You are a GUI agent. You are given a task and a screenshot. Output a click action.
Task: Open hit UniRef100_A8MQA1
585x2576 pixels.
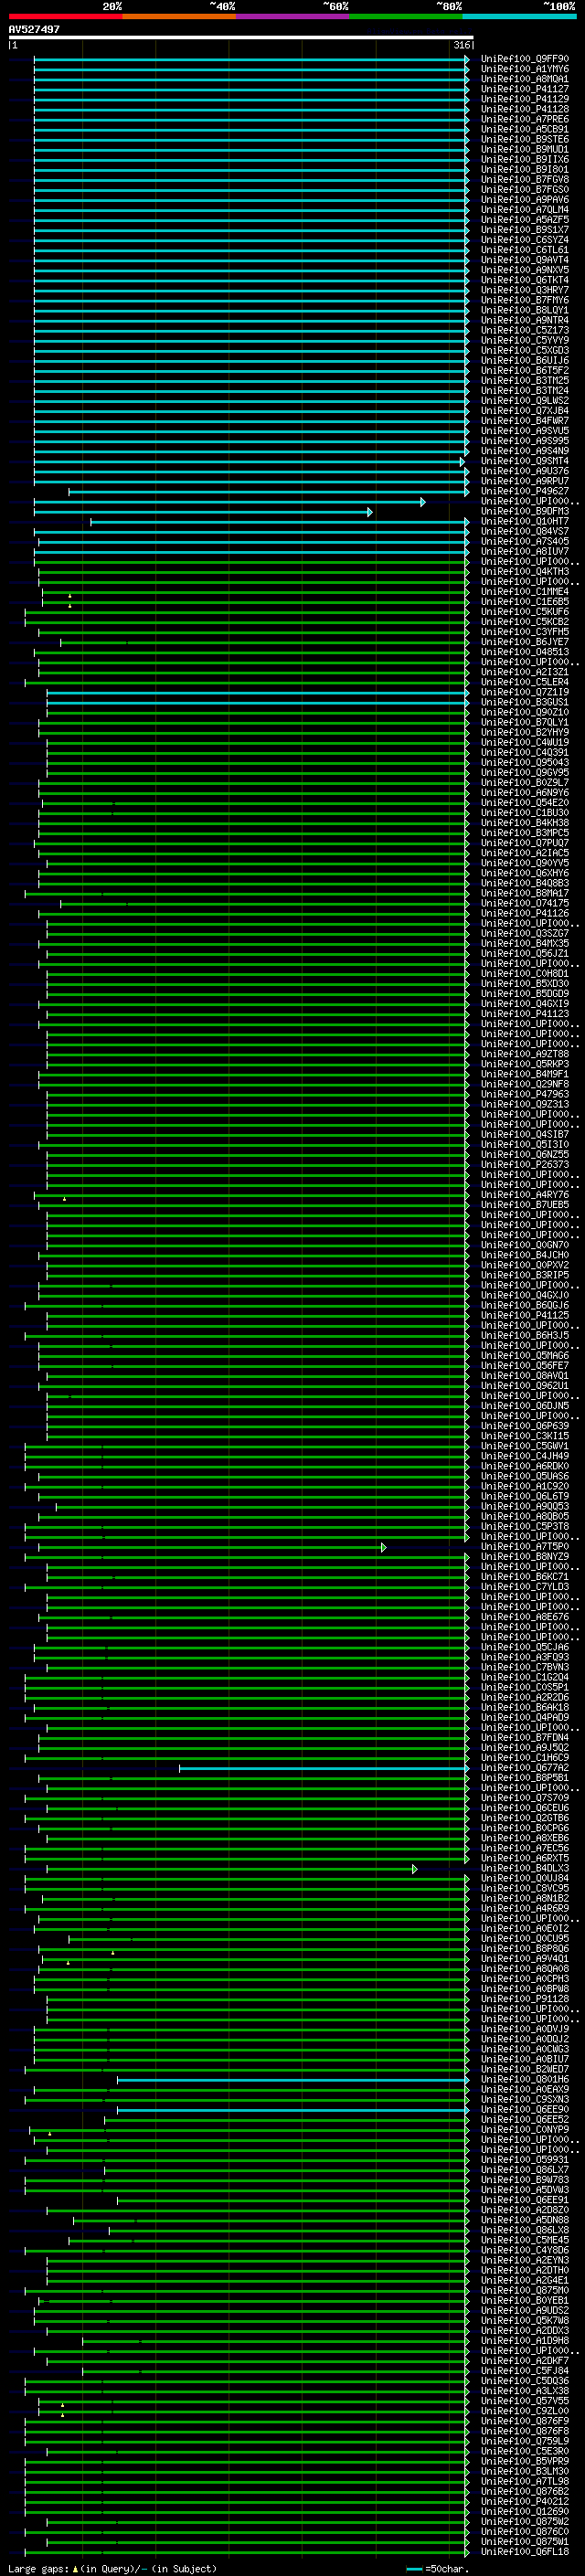click(x=524, y=79)
